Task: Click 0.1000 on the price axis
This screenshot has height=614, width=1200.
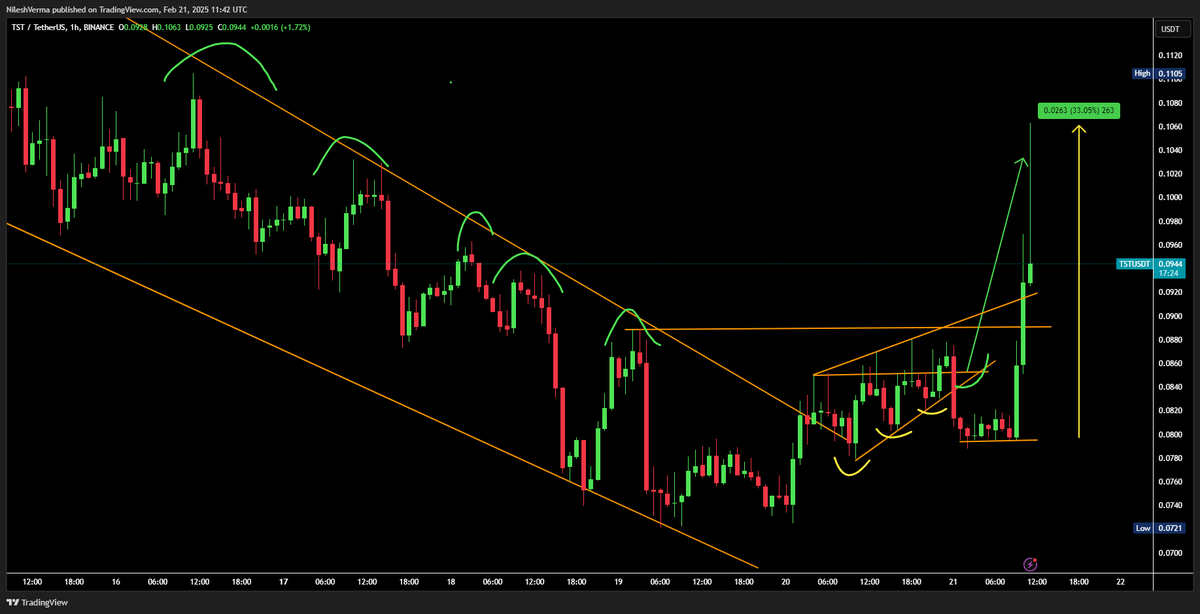Action: [x=1169, y=197]
